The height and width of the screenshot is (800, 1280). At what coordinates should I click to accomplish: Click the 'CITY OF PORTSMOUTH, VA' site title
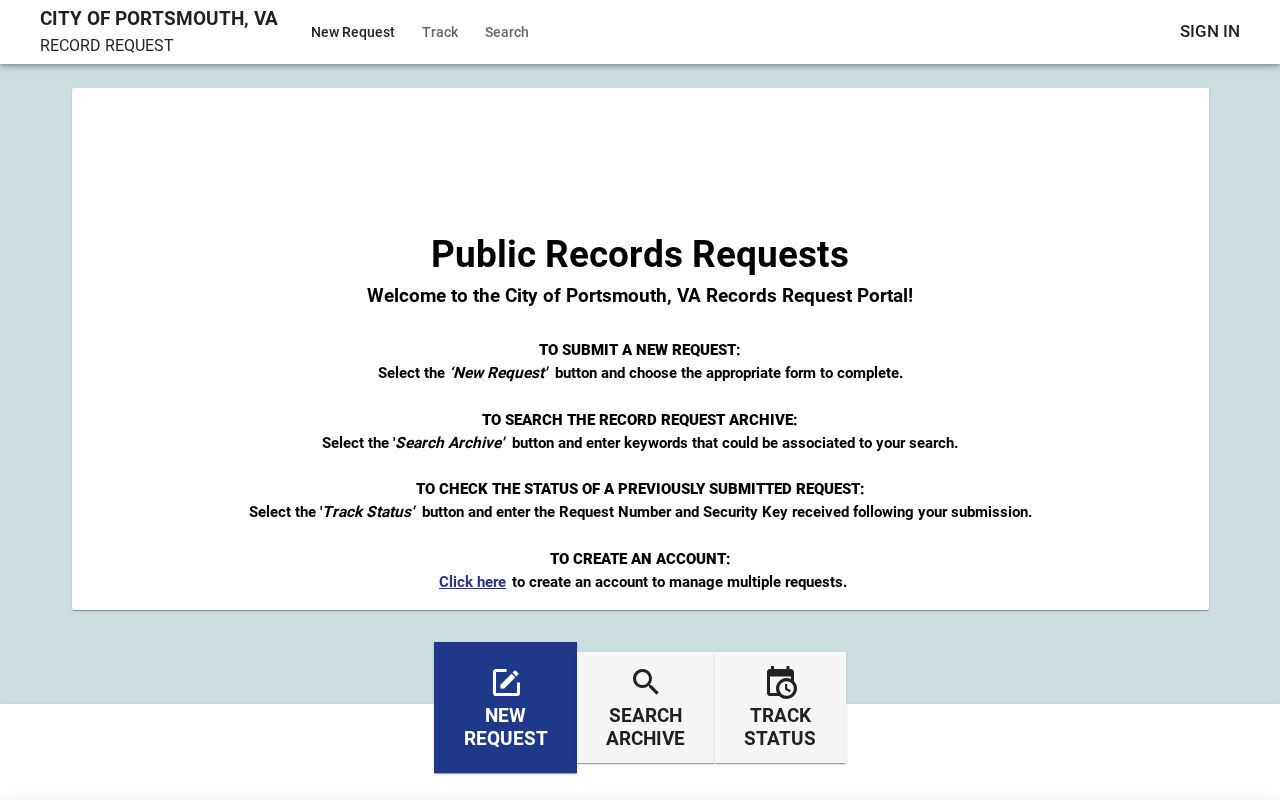(x=159, y=19)
